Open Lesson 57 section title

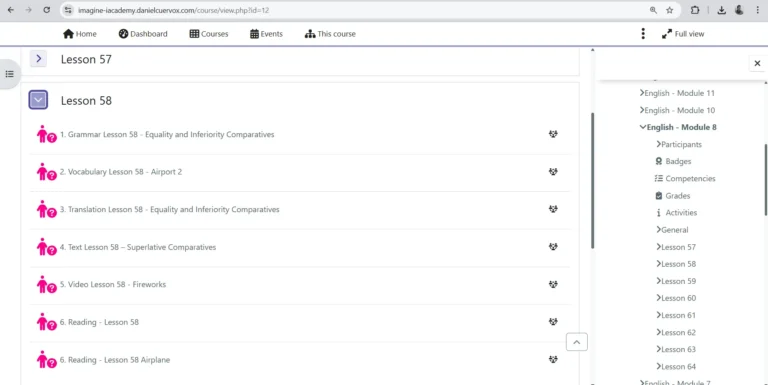click(x=86, y=59)
